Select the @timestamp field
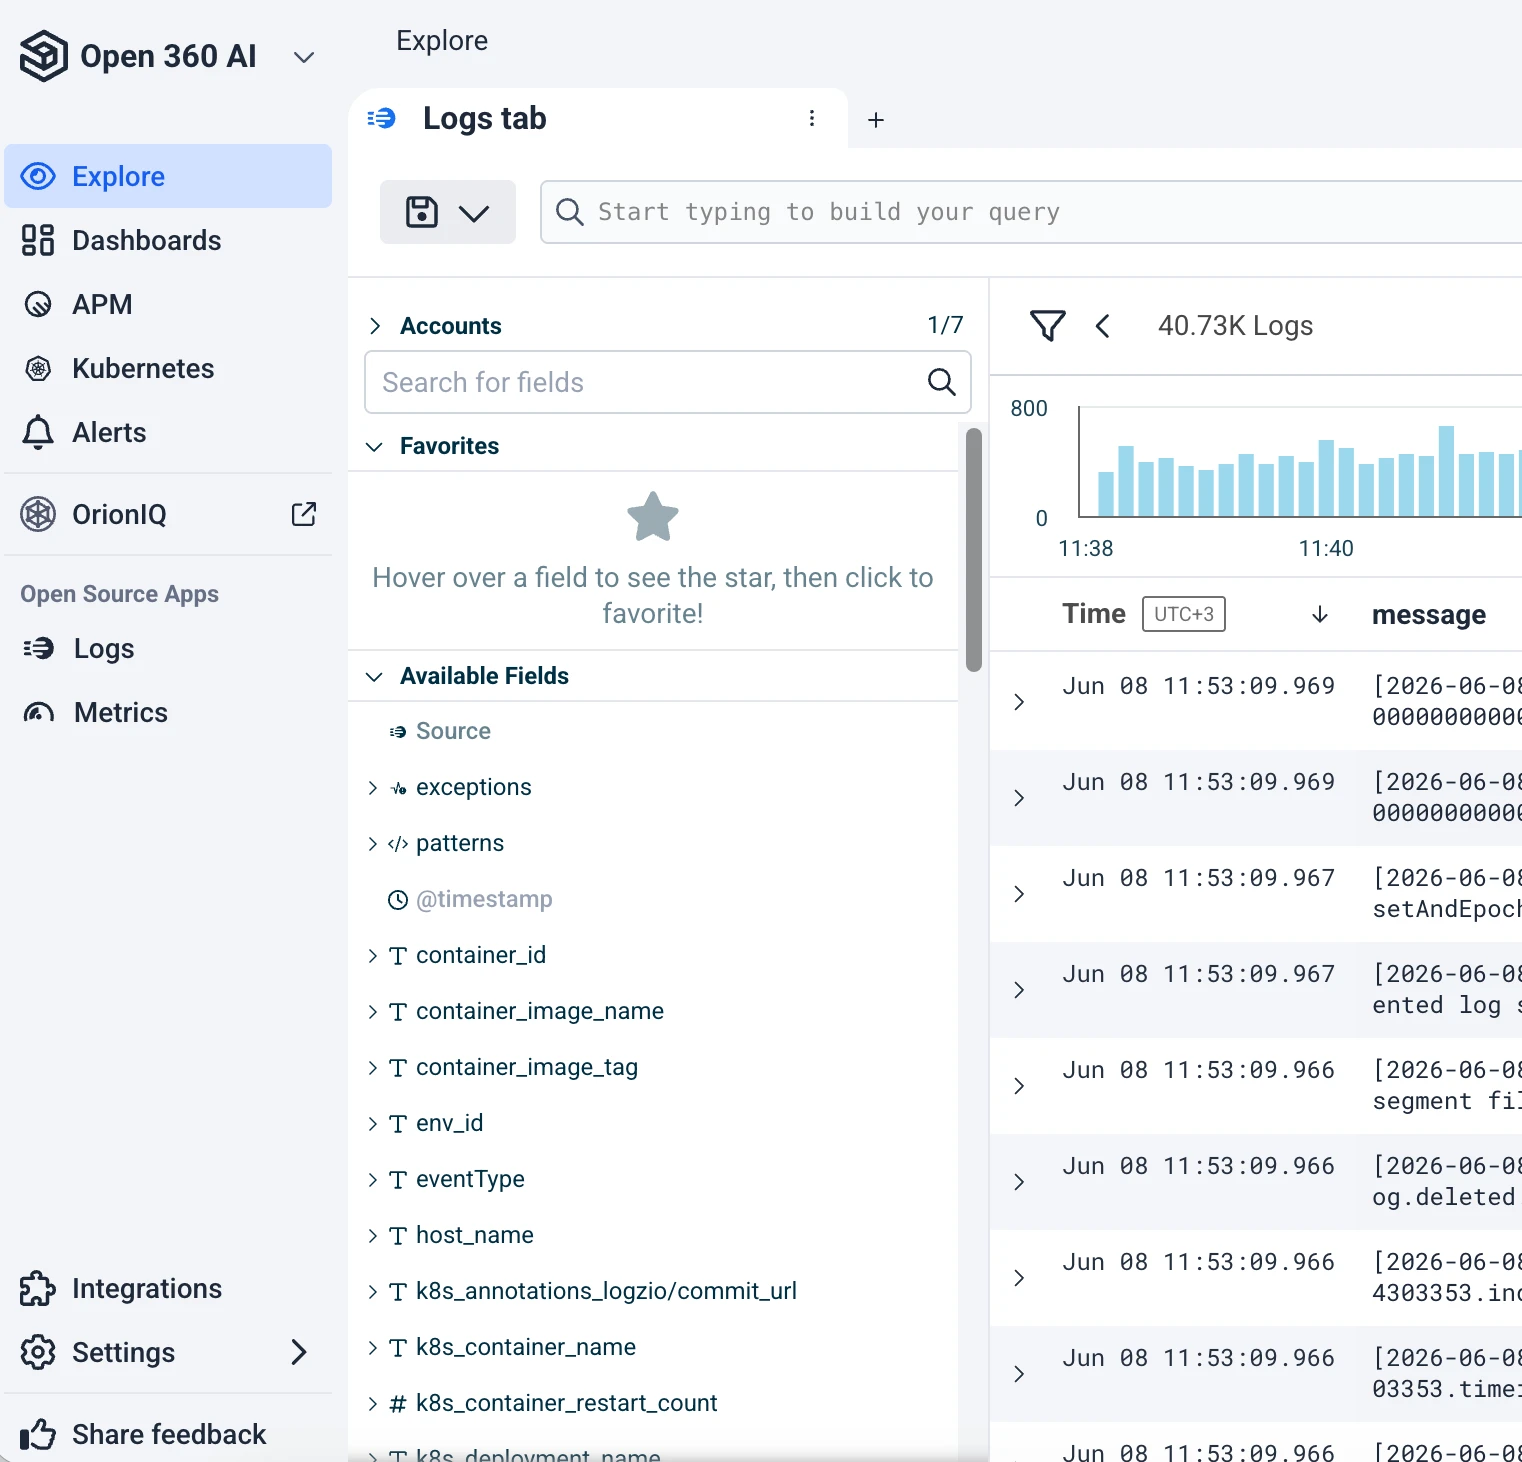This screenshot has height=1462, width=1522. coord(484,899)
